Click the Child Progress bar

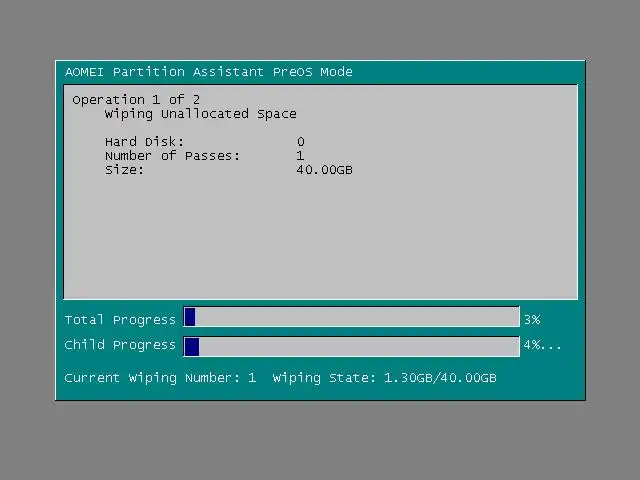pos(351,347)
